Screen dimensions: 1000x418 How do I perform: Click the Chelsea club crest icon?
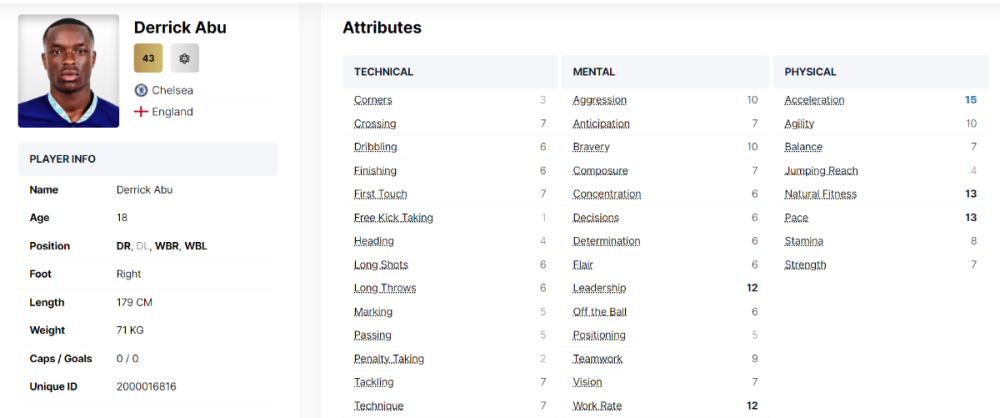[x=142, y=90]
